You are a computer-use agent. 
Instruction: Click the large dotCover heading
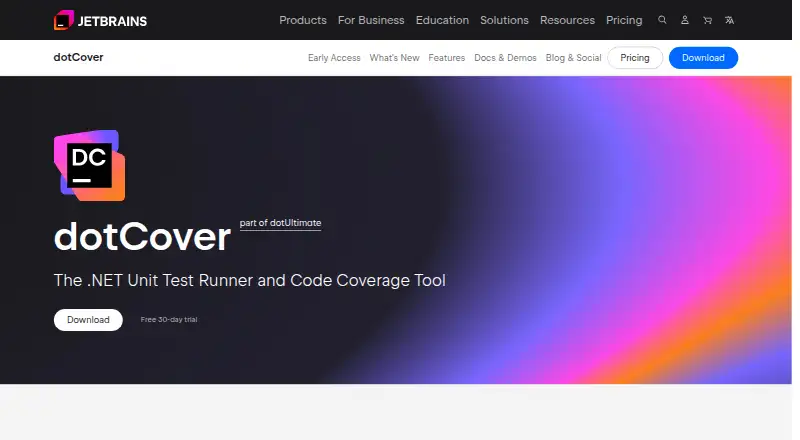click(x=142, y=237)
